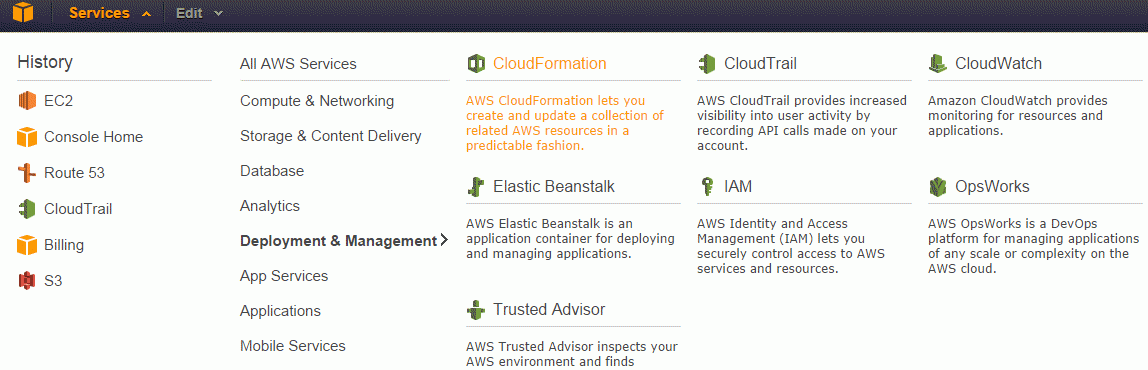1148x370 pixels.
Task: Expand Deployment & Management category chevron
Action: [x=444, y=240]
